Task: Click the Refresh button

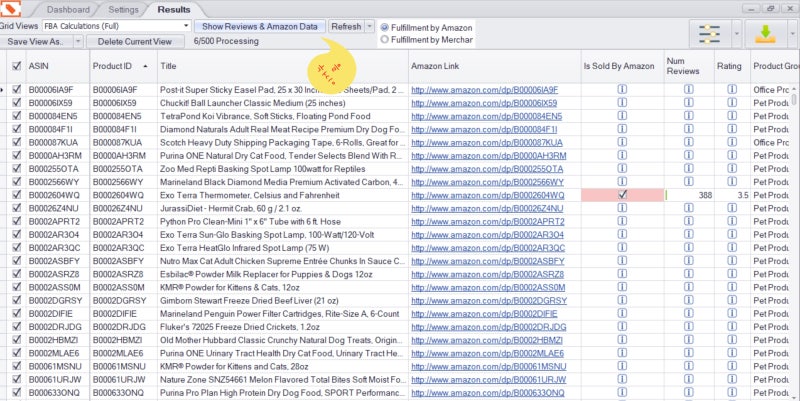Action: (346, 26)
